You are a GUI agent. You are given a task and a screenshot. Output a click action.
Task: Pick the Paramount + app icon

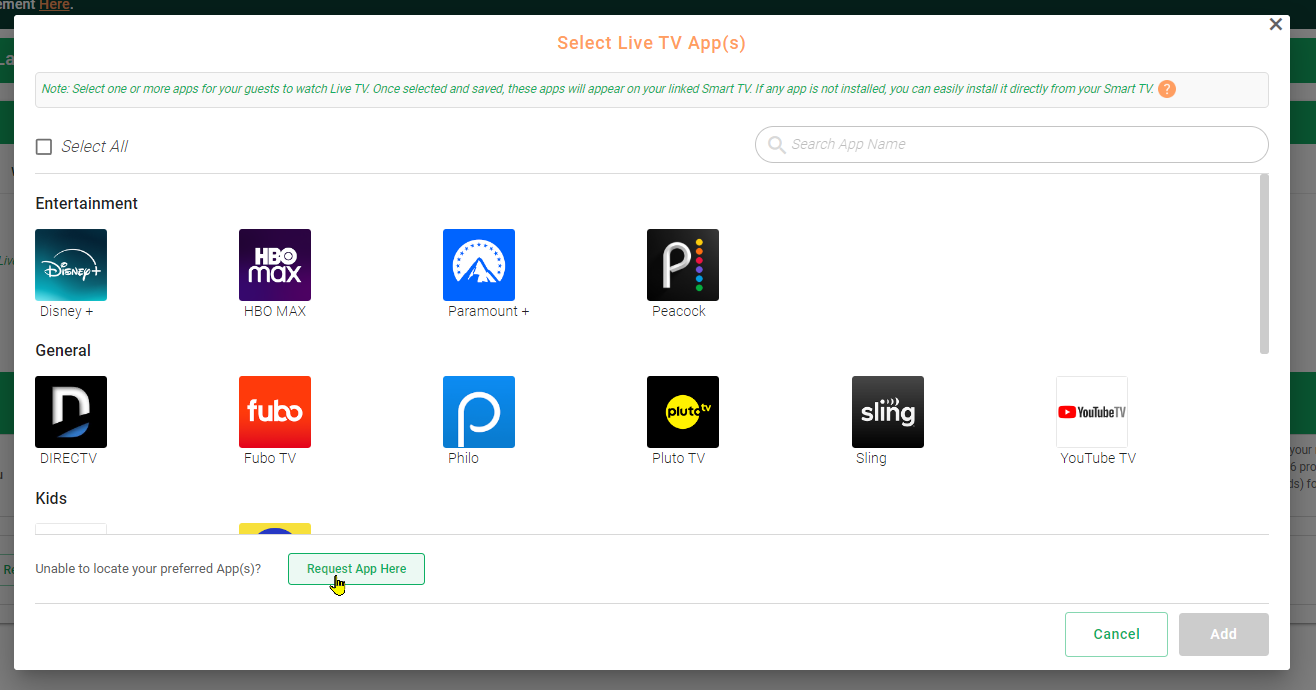click(479, 265)
